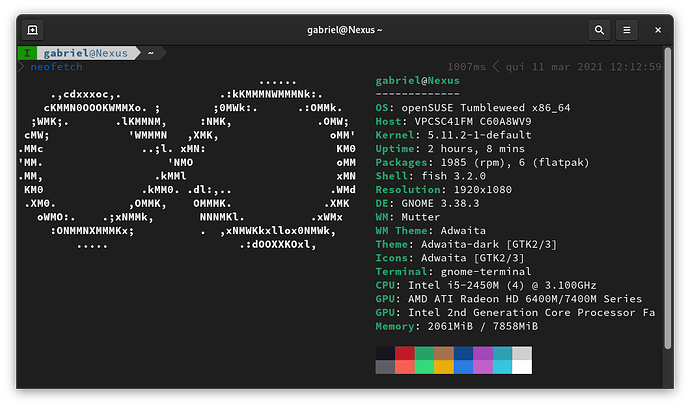690x407 pixels.
Task: Click the date qui 11 mar 2021 12:12:59
Action: 584,67
